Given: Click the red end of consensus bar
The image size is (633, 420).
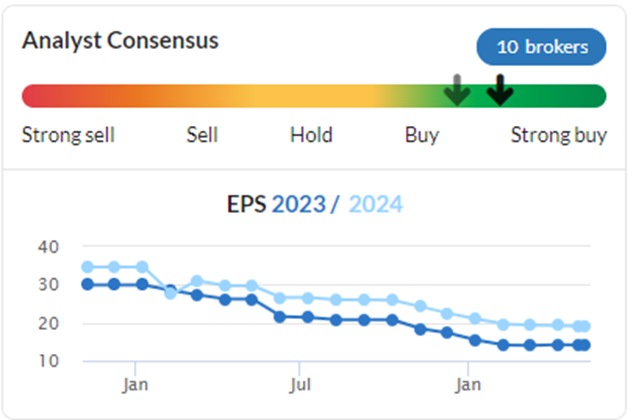Looking at the screenshot, I should click(34, 96).
